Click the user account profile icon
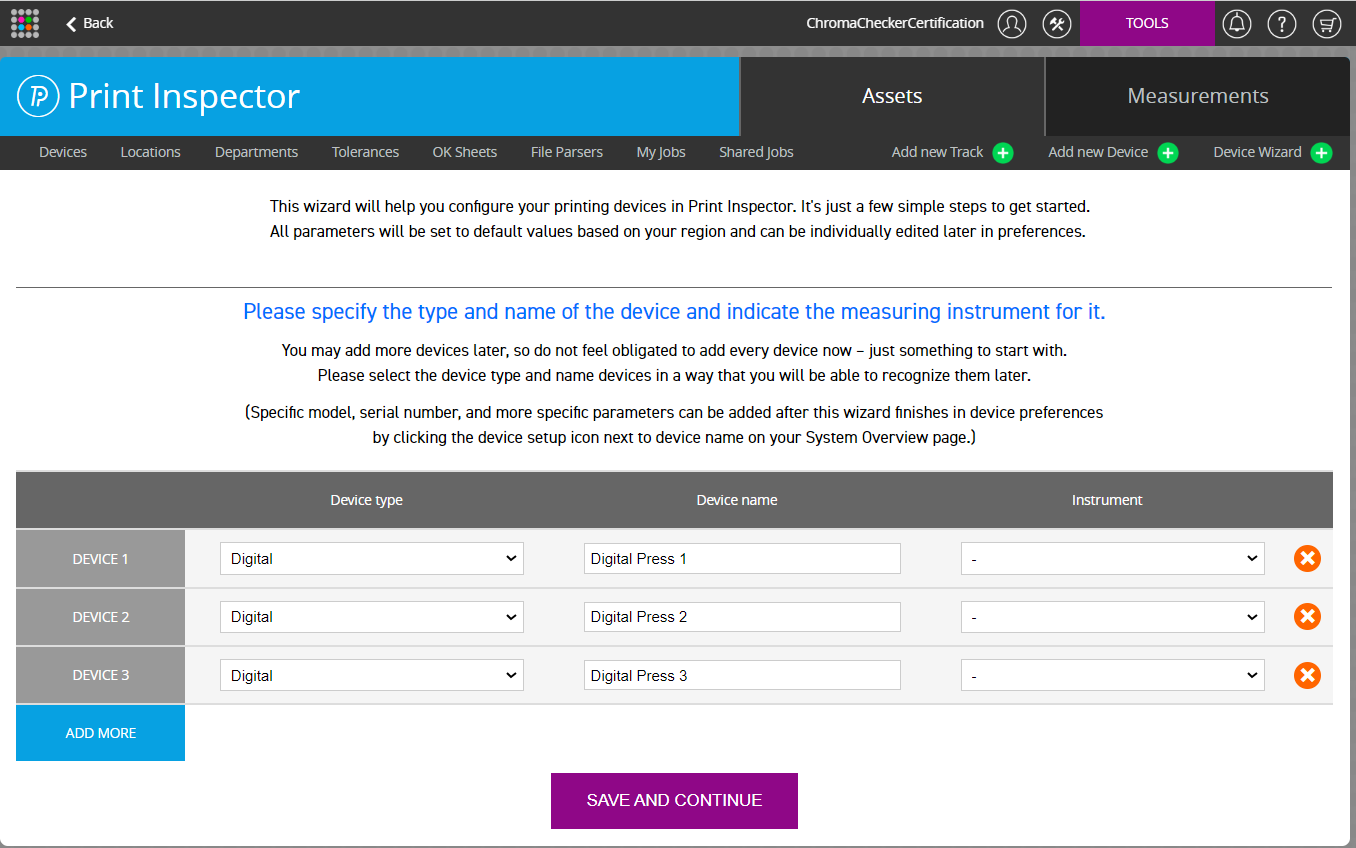 pos(1012,23)
